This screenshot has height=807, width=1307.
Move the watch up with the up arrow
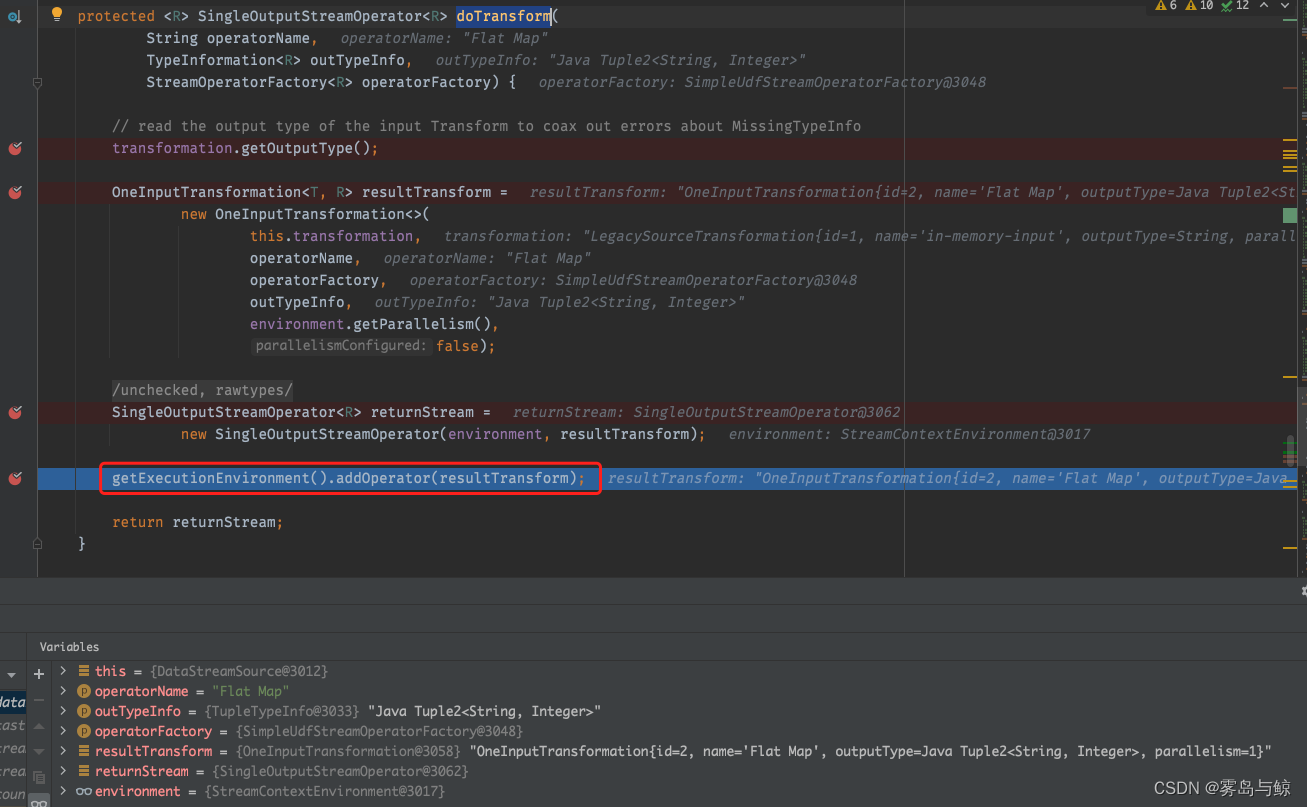click(39, 726)
